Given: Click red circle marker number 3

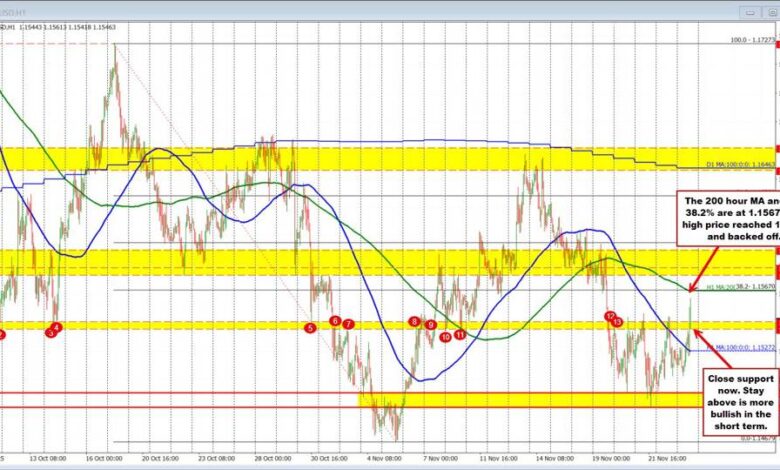Looking at the screenshot, I should (50, 333).
